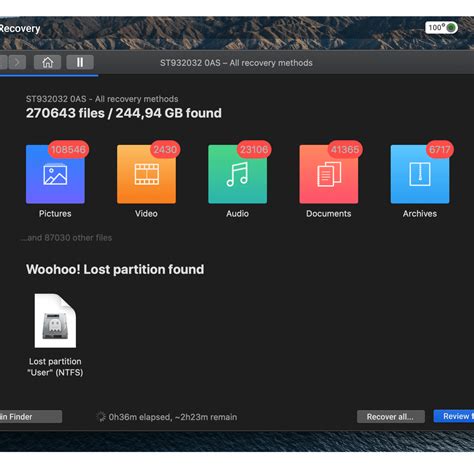Open the Audio category icon

[237, 174]
